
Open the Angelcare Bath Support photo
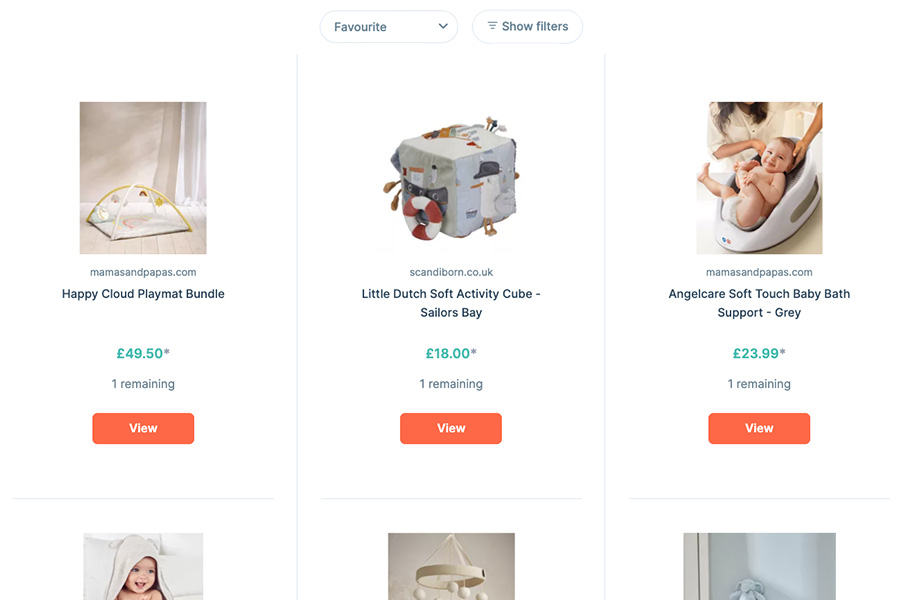tap(759, 178)
